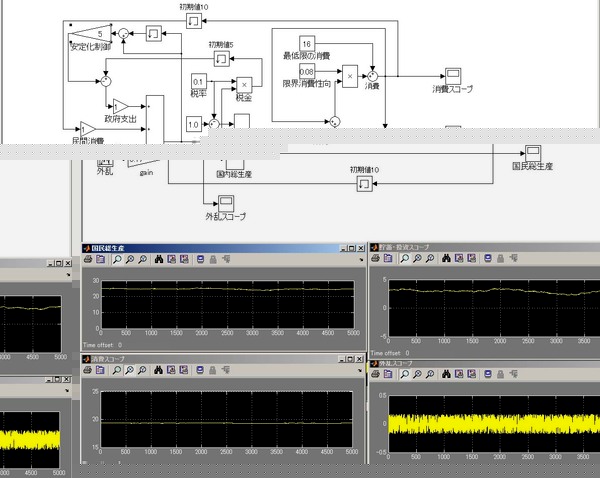Save axes settings in 国民総生産 scope

(x=171, y=258)
